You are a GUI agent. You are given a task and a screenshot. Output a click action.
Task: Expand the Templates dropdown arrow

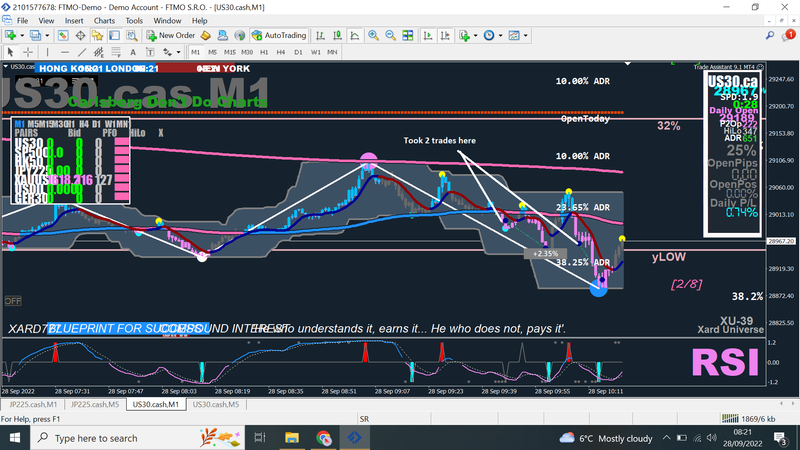[525, 35]
